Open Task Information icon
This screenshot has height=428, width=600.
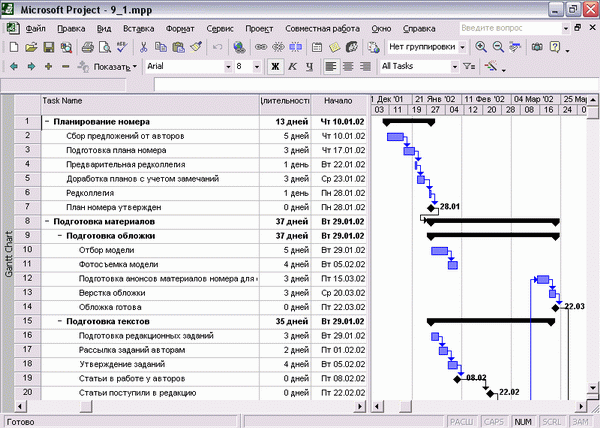tap(317, 47)
